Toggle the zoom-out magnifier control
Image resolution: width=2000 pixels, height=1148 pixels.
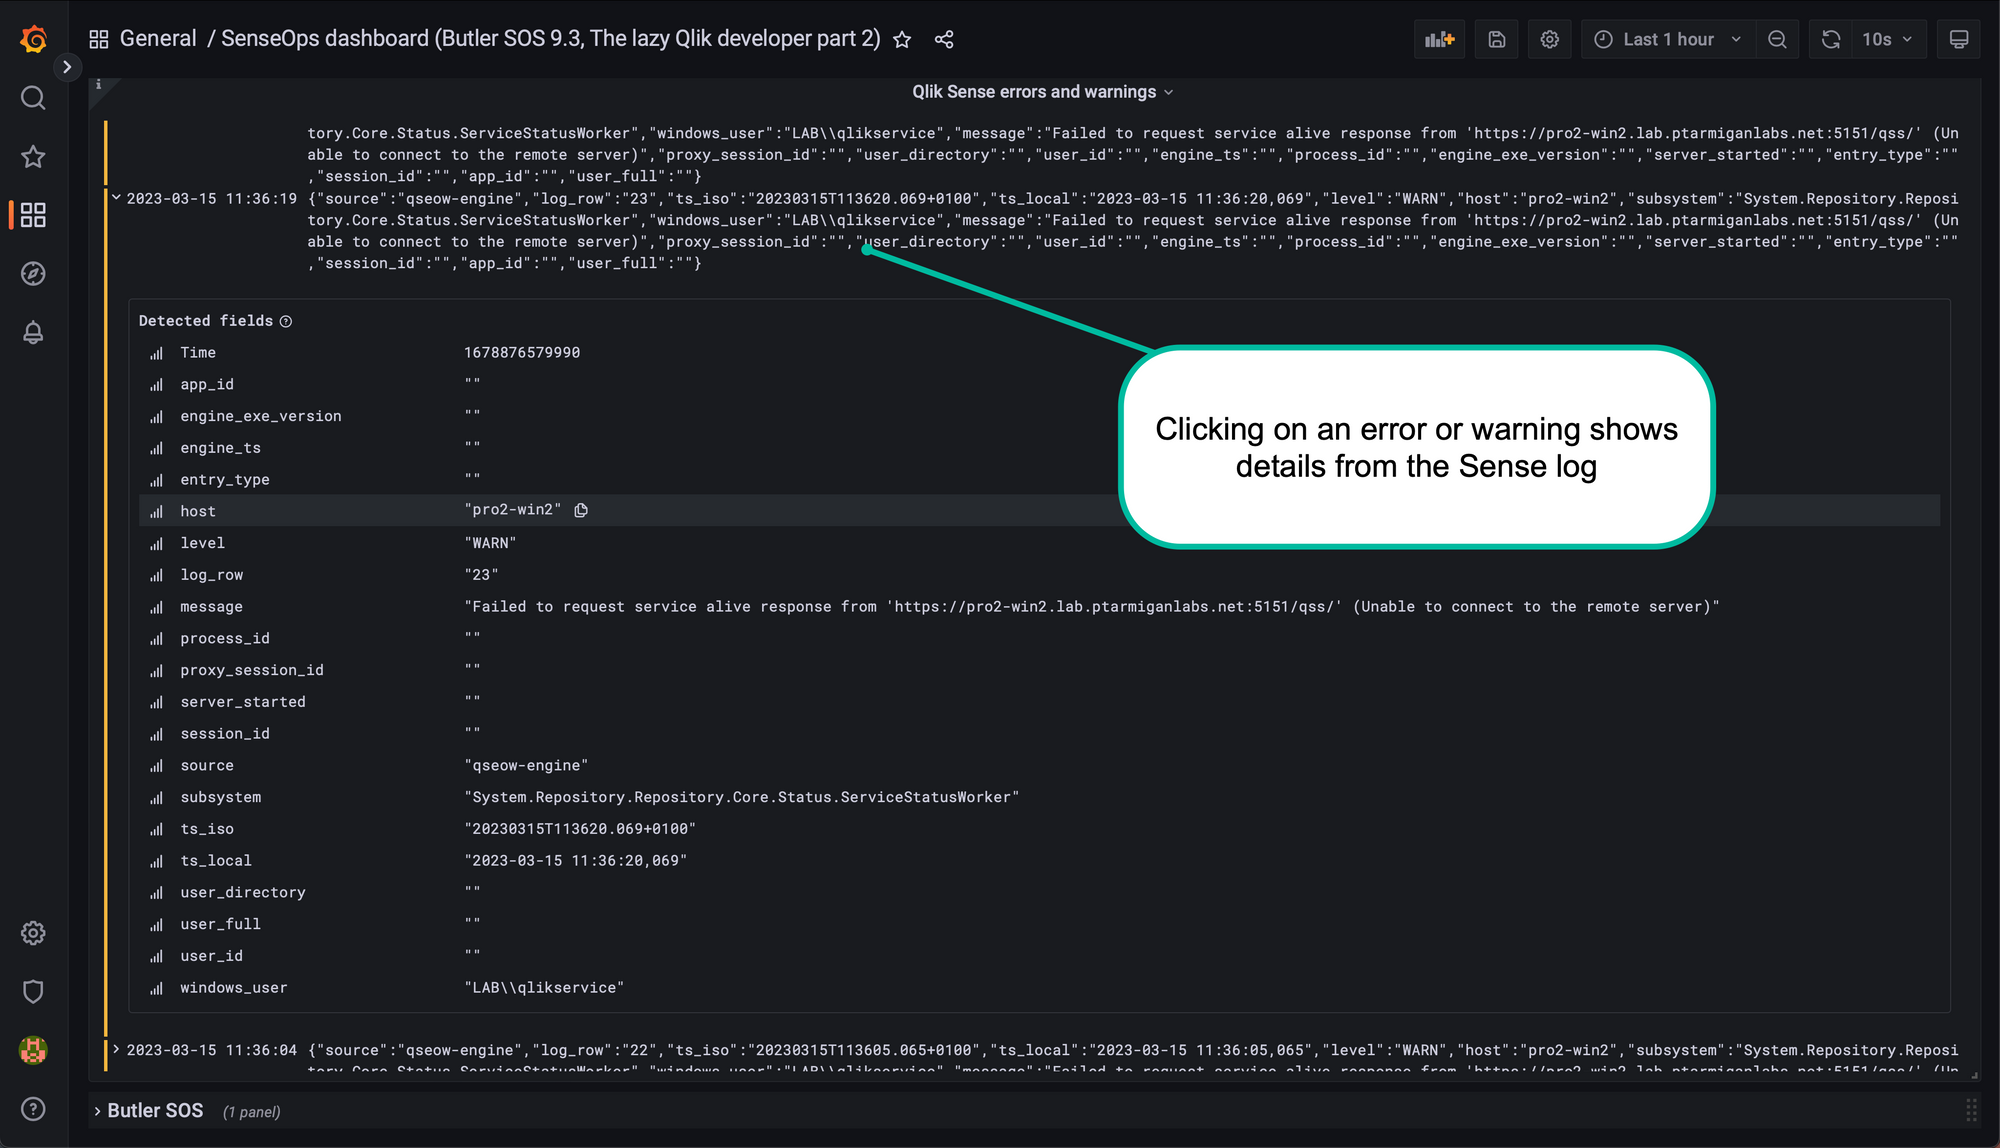1780,38
